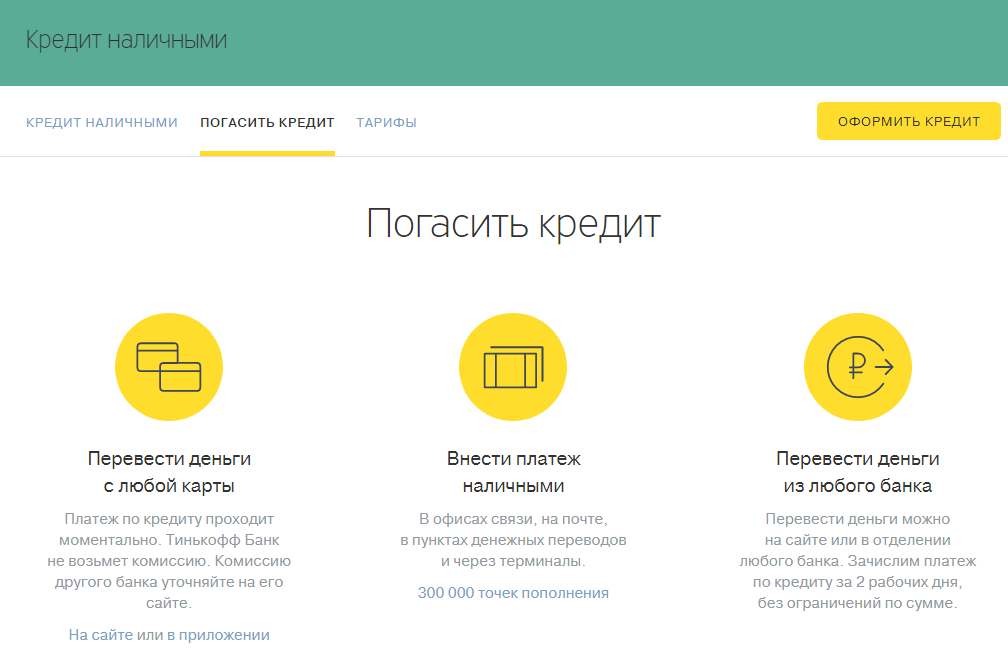1008x658 pixels.
Task: Select the Погасить кредит tab
Action: pyautogui.click(x=267, y=123)
